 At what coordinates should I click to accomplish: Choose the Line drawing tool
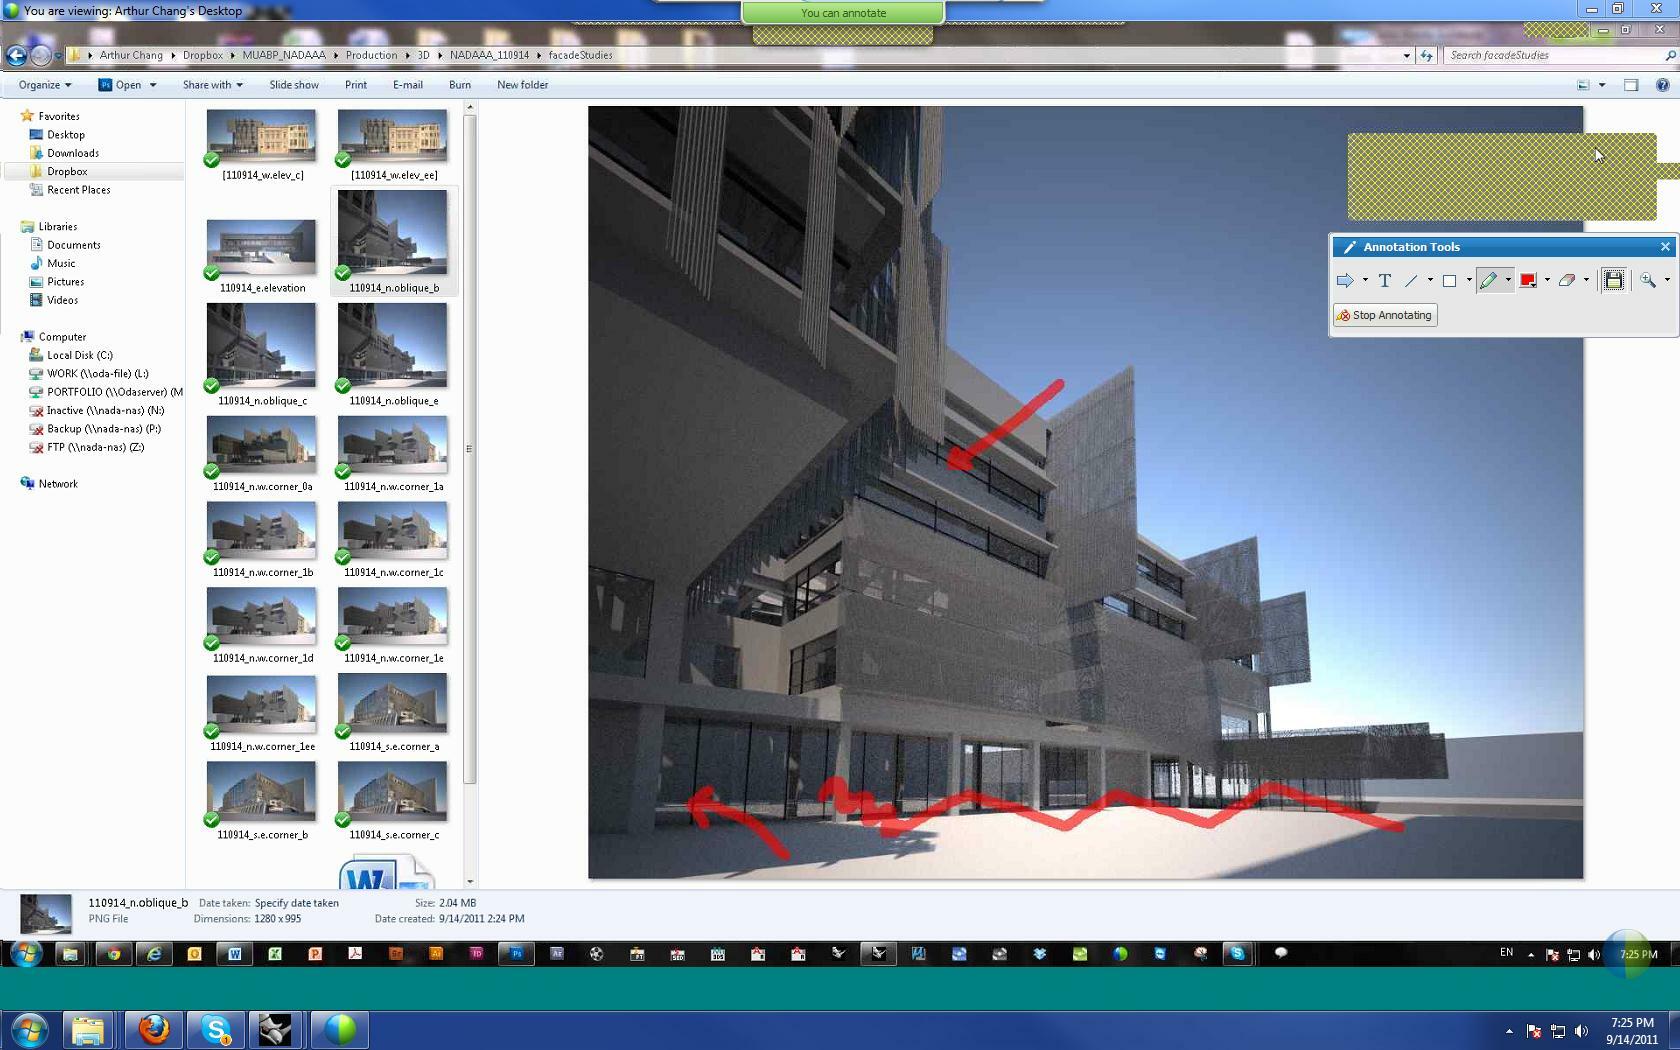(x=1411, y=281)
